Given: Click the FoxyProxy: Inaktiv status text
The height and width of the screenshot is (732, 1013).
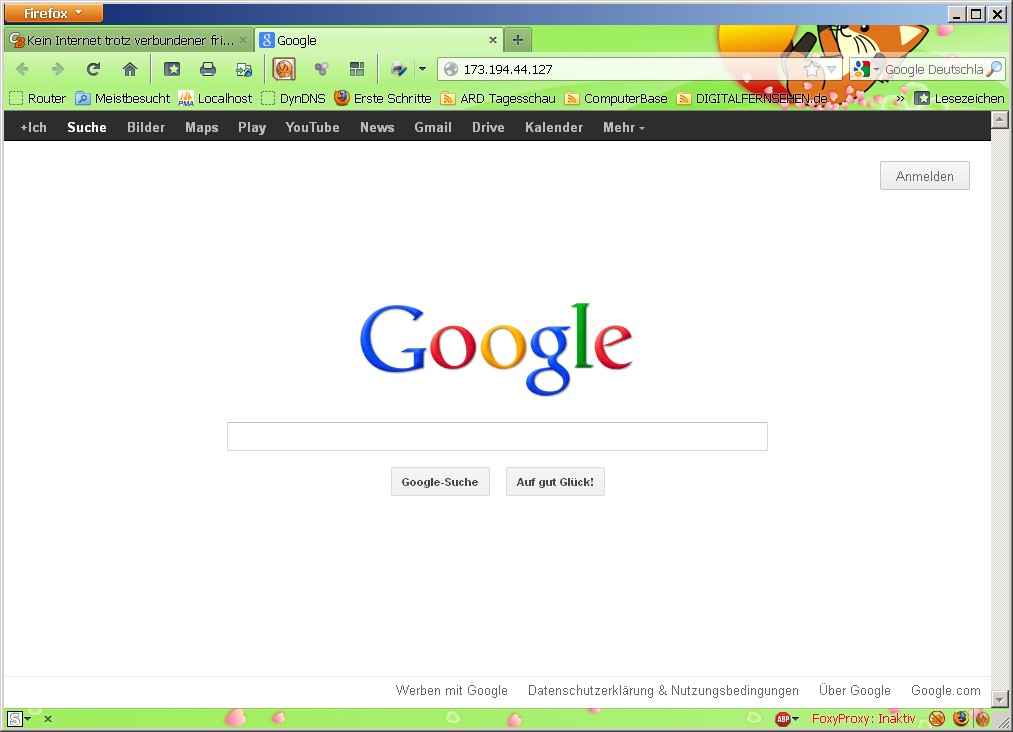Looking at the screenshot, I should [x=864, y=718].
